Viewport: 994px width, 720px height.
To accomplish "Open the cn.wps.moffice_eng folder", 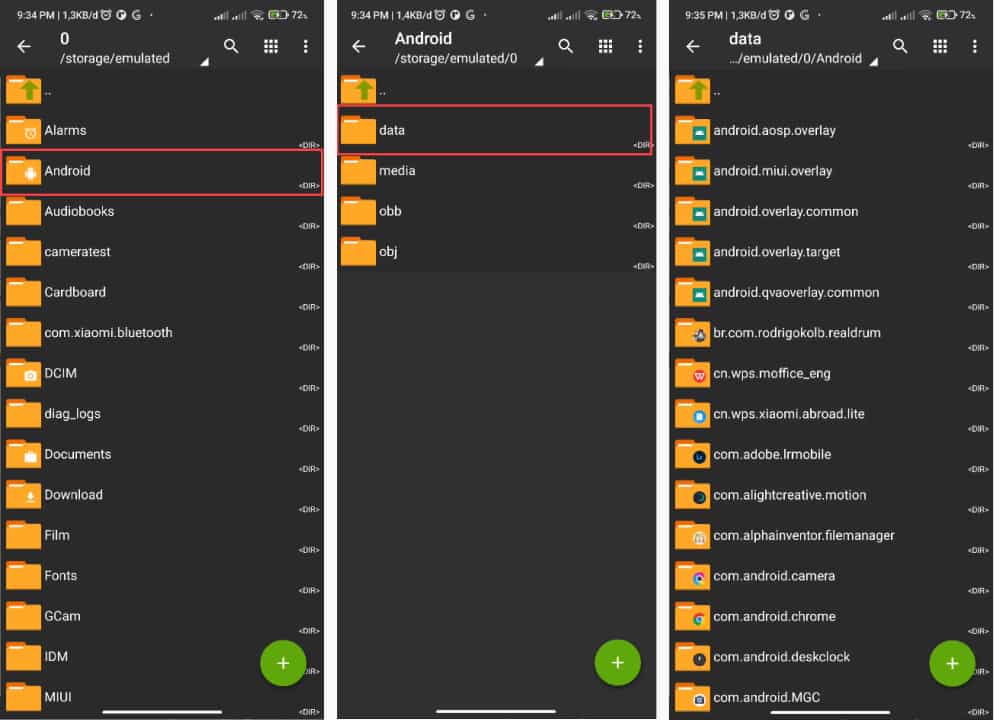I will (x=771, y=373).
